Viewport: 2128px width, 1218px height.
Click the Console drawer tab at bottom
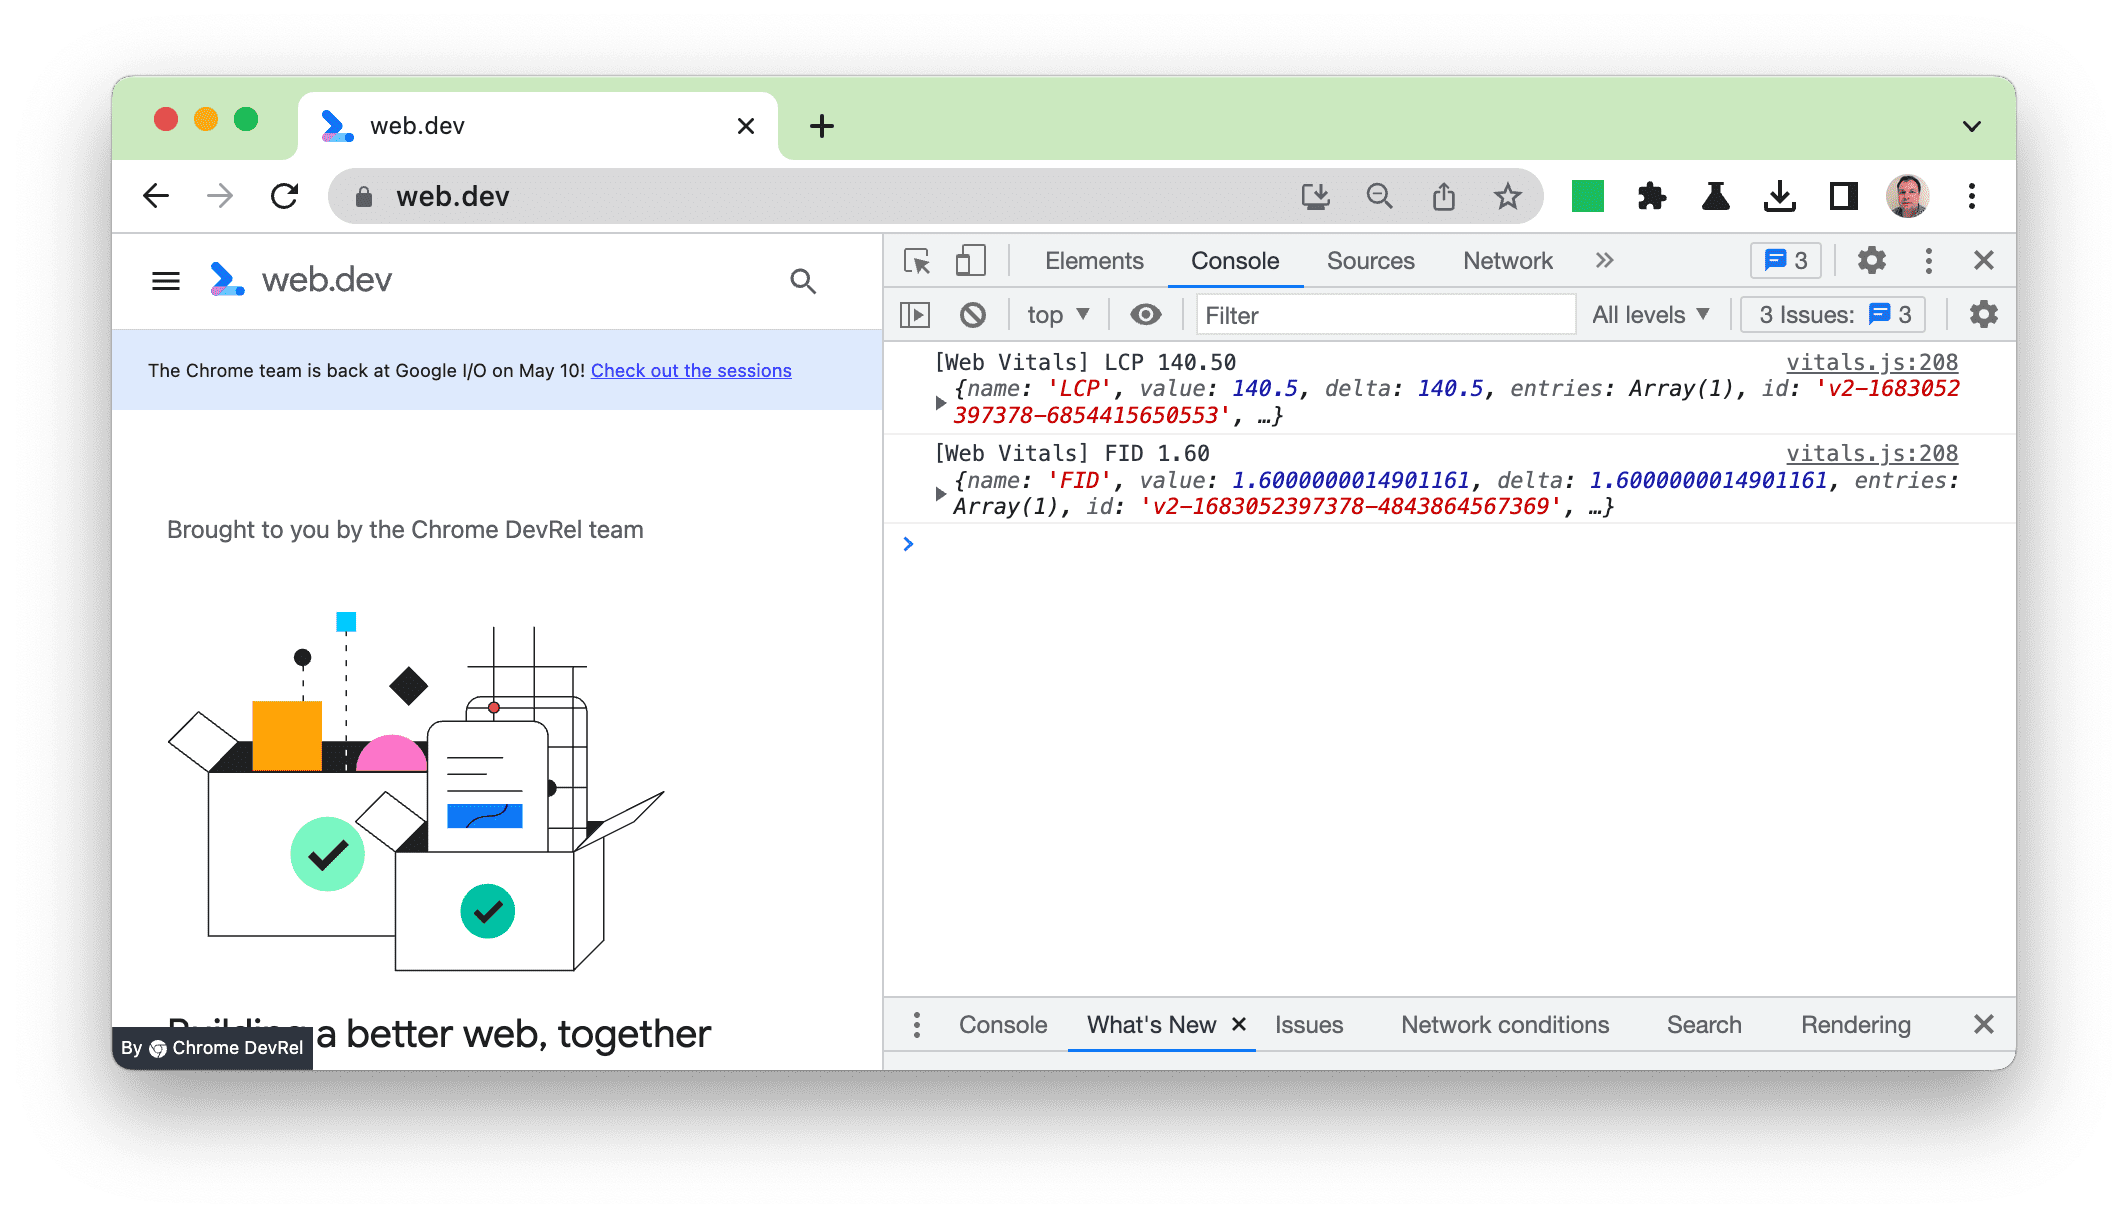click(1001, 1025)
